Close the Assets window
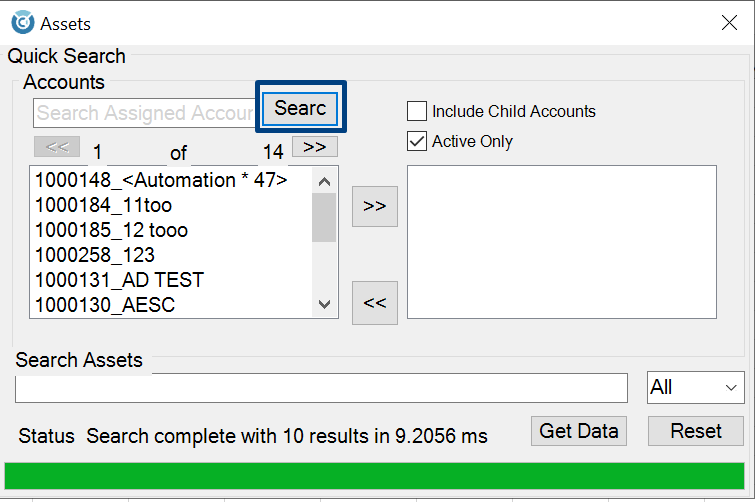Image resolution: width=755 pixels, height=502 pixels. pyautogui.click(x=730, y=23)
